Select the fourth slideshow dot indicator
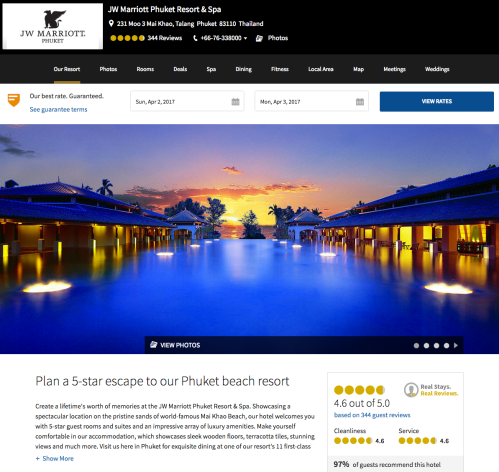 pos(446,346)
